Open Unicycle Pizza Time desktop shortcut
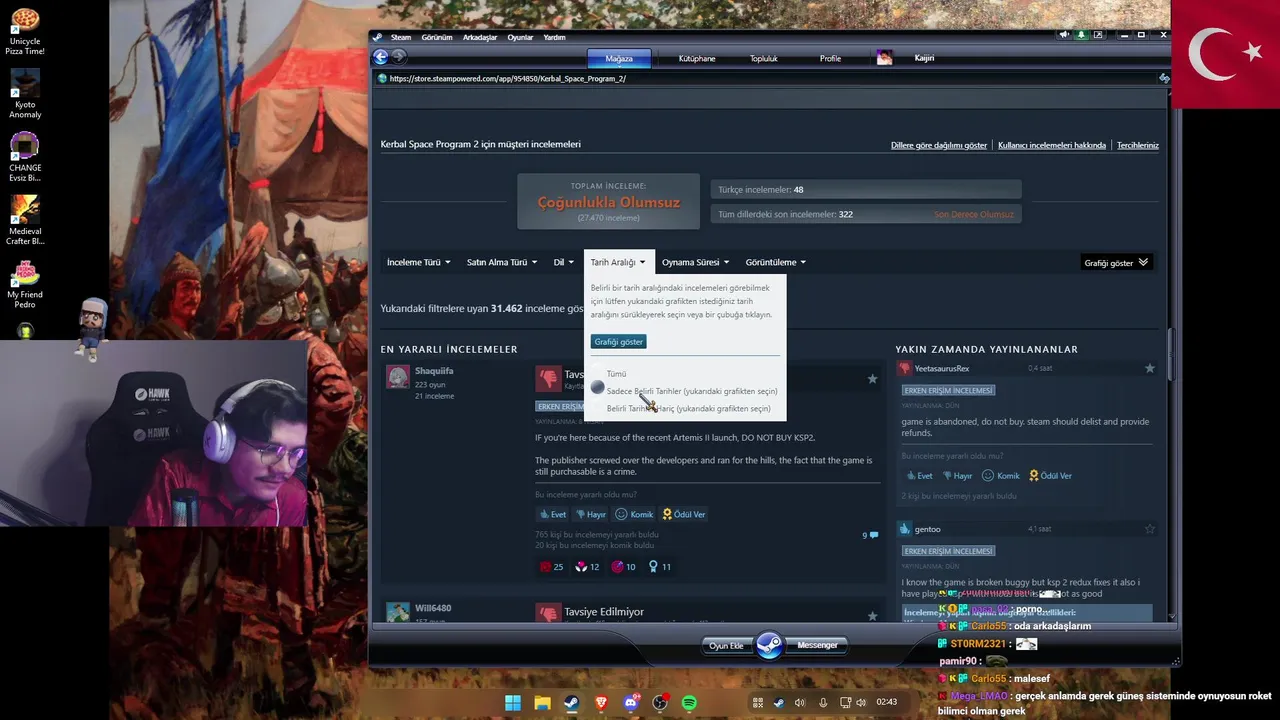This screenshot has height=720, width=1280. point(25,31)
